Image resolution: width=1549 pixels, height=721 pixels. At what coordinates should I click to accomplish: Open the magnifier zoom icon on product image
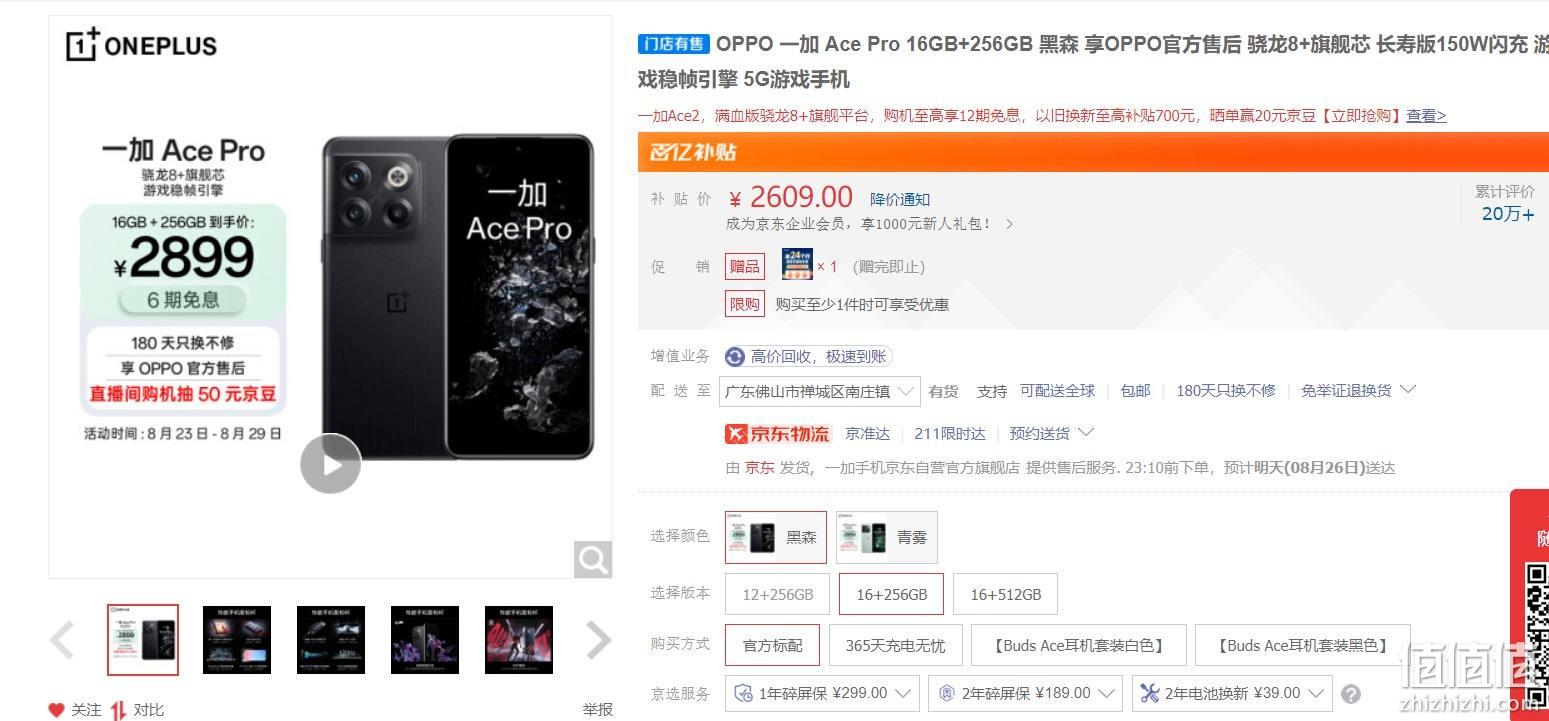(593, 560)
